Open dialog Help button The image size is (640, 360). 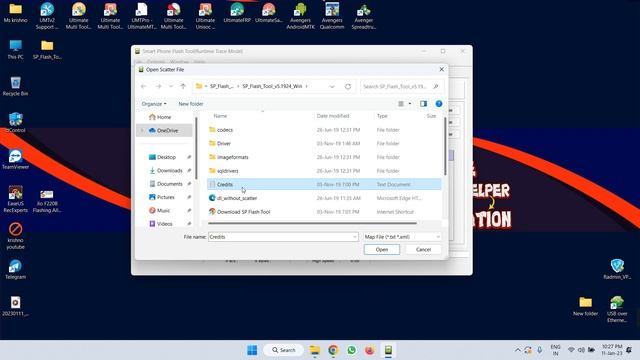[439, 104]
